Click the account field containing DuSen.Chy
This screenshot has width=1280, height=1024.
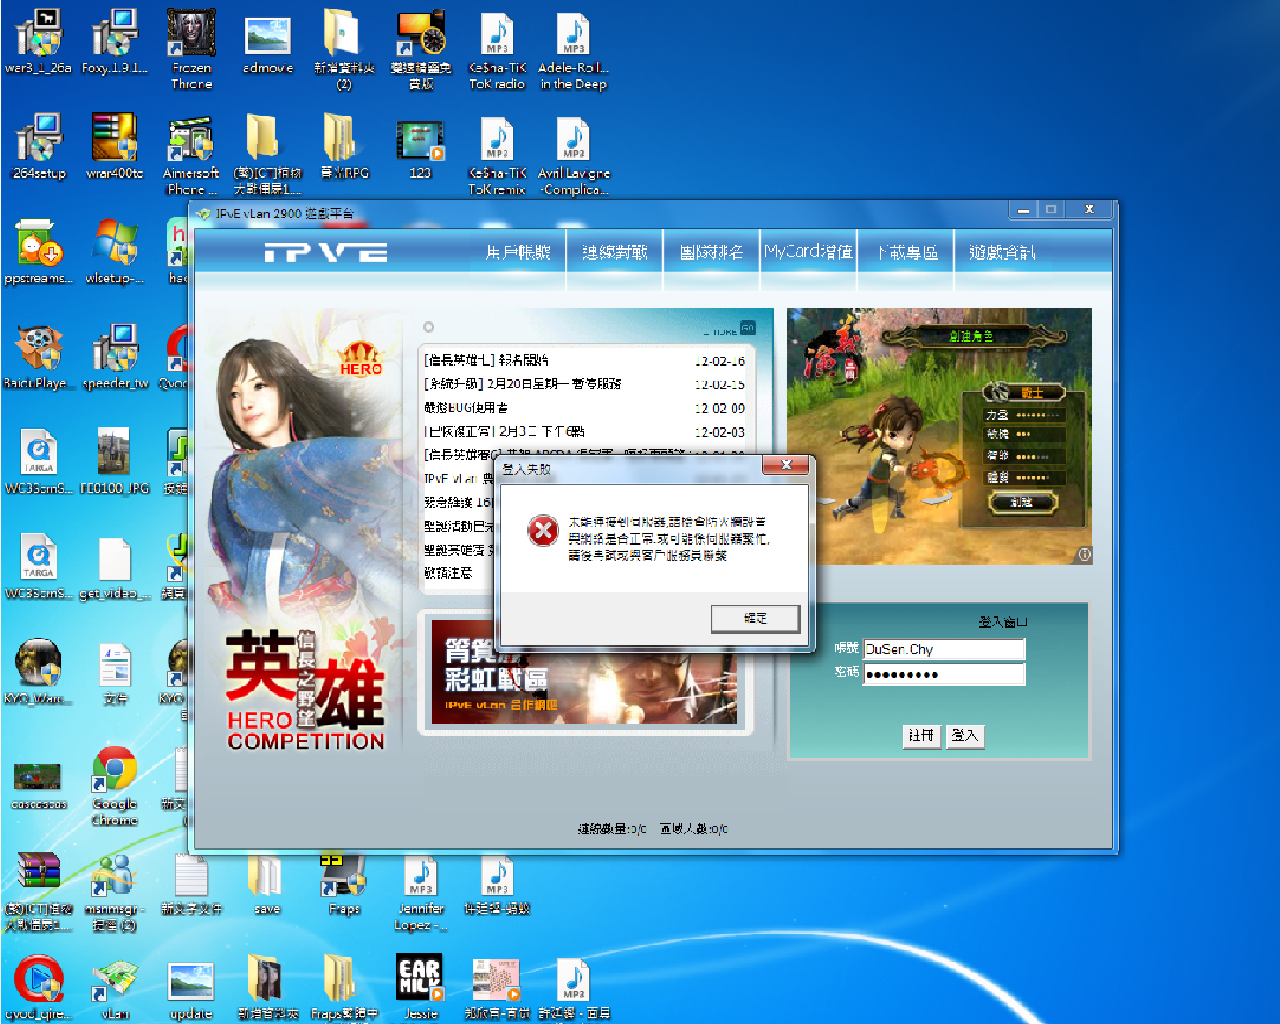coord(944,649)
